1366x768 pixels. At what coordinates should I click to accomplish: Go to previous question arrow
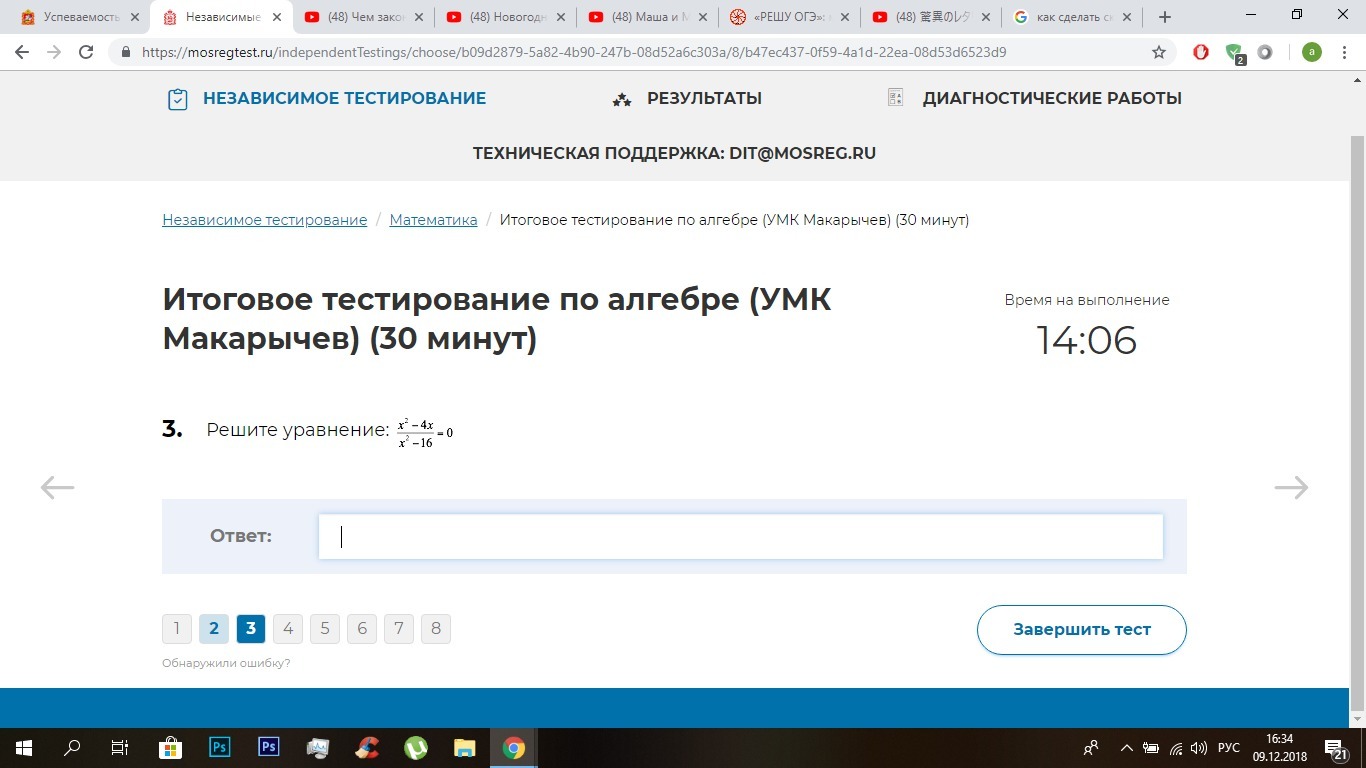(x=57, y=487)
